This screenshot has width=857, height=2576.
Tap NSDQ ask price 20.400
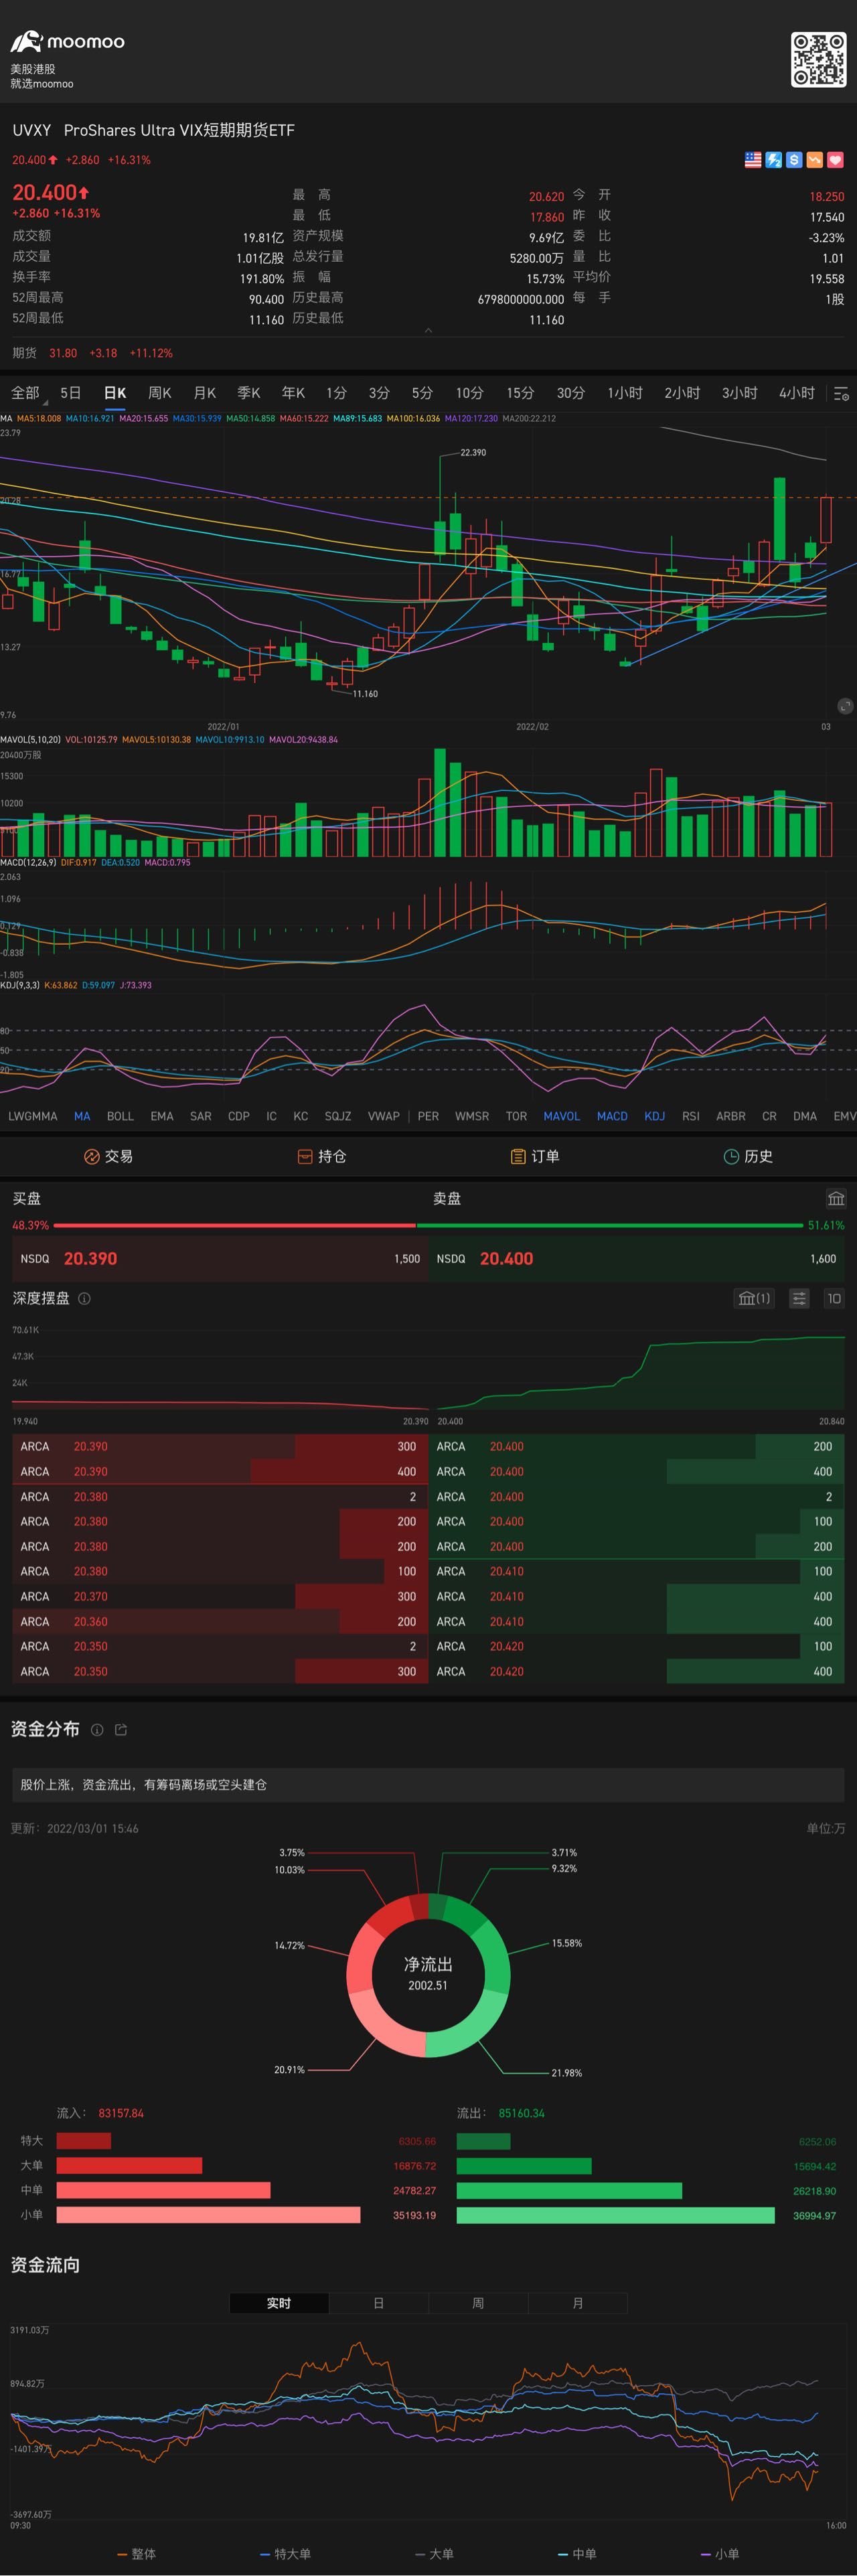(506, 1259)
